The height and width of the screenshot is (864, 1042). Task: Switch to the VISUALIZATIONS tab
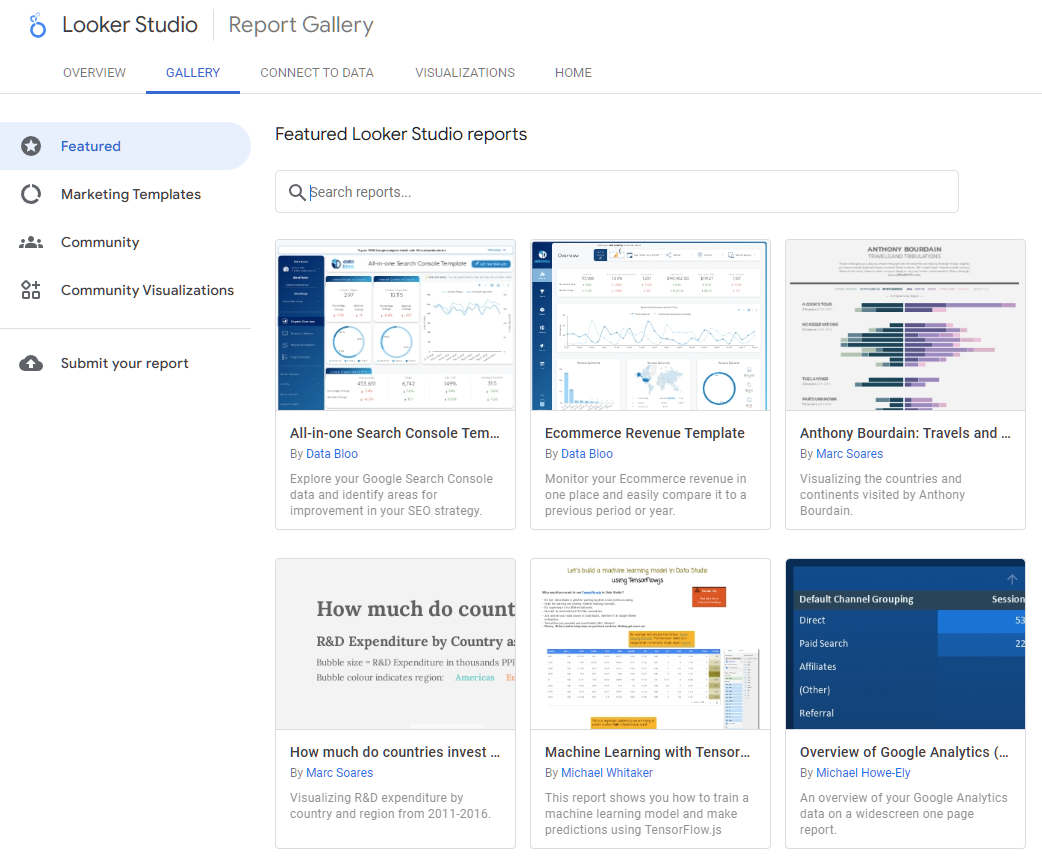point(464,72)
